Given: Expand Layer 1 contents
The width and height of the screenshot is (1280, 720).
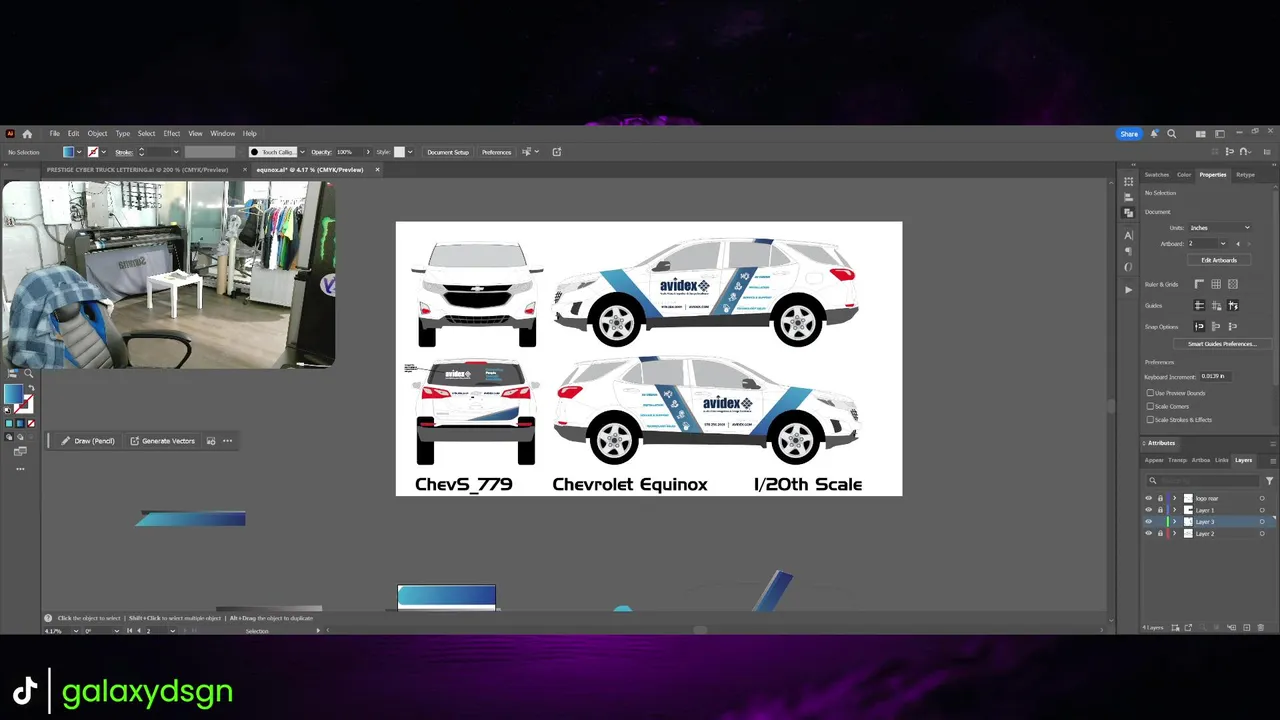Looking at the screenshot, I should pos(1175,510).
